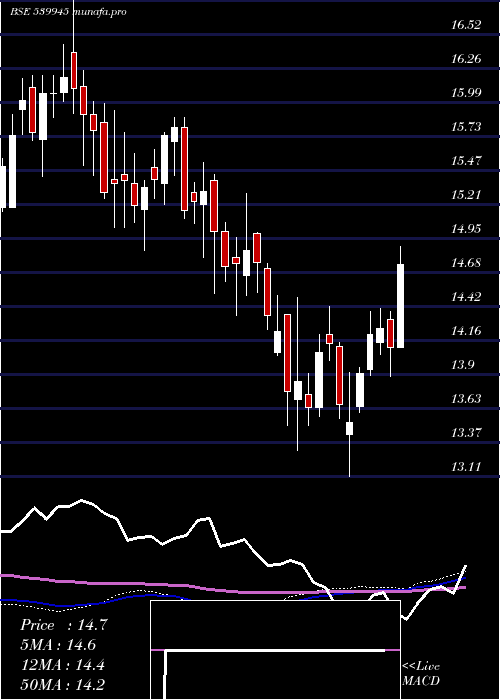This screenshot has height=700, width=500.
Task: Click the lowest white candle near 13.37
Action: pyautogui.click(x=349, y=428)
